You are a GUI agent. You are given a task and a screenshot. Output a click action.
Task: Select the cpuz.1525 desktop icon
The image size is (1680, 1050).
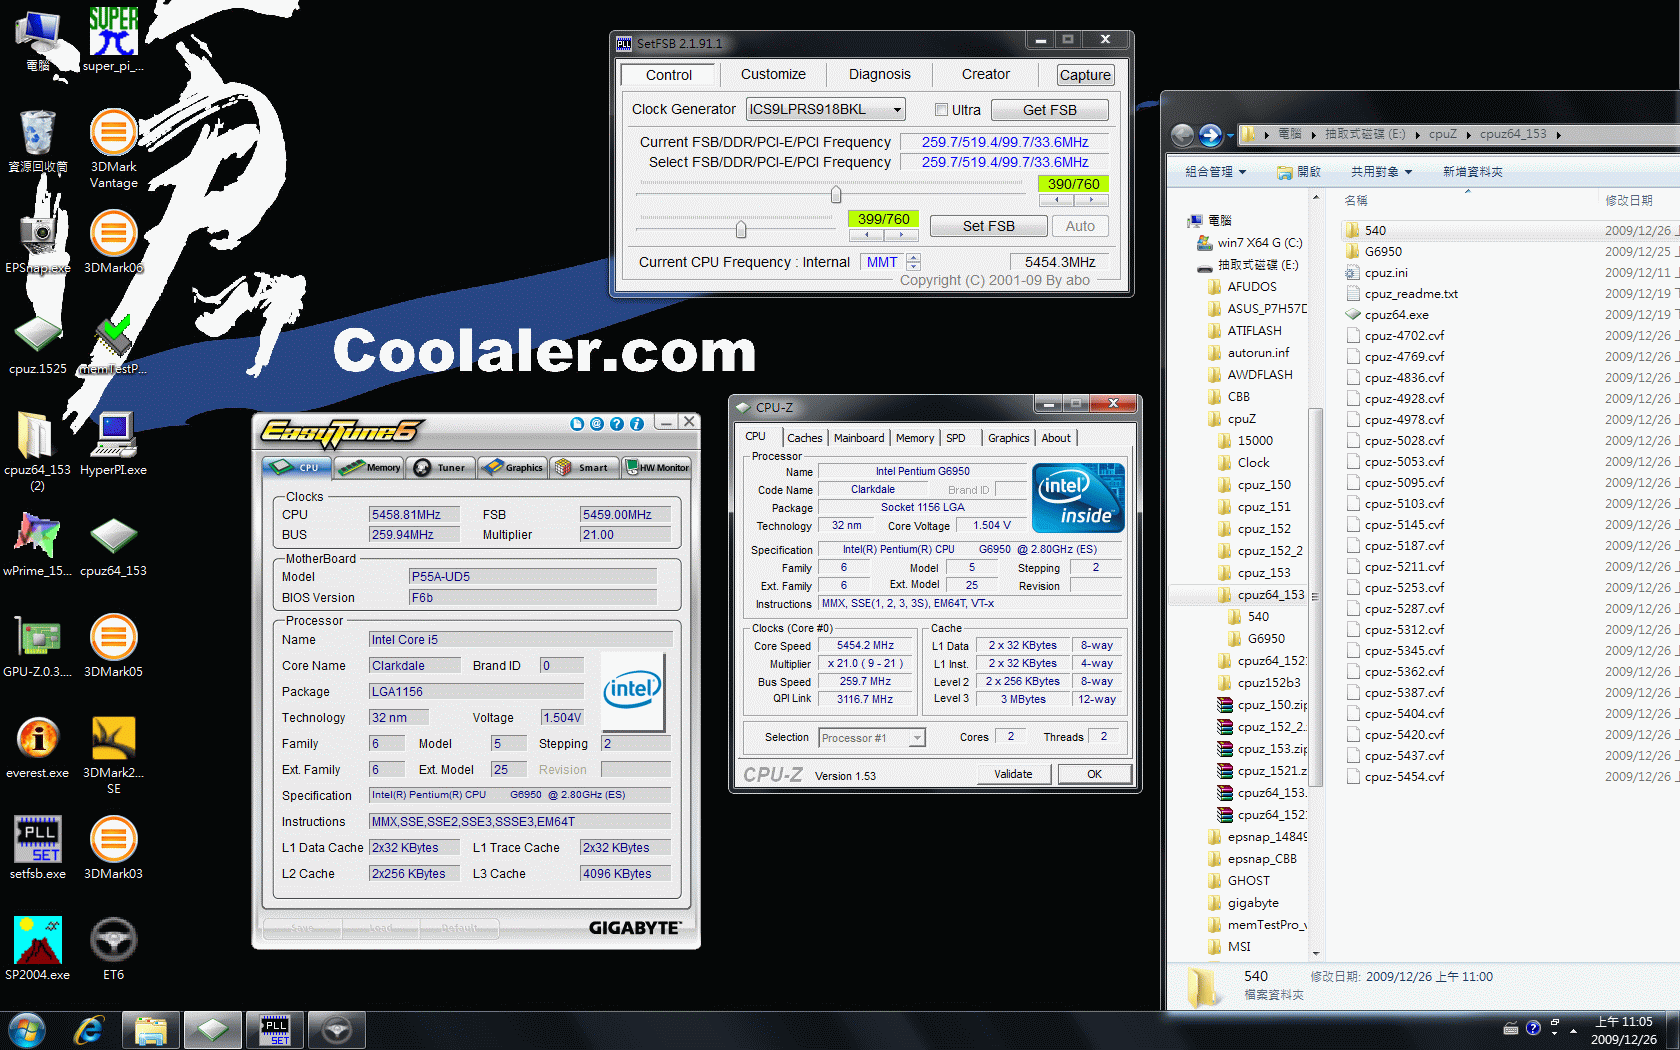38,345
